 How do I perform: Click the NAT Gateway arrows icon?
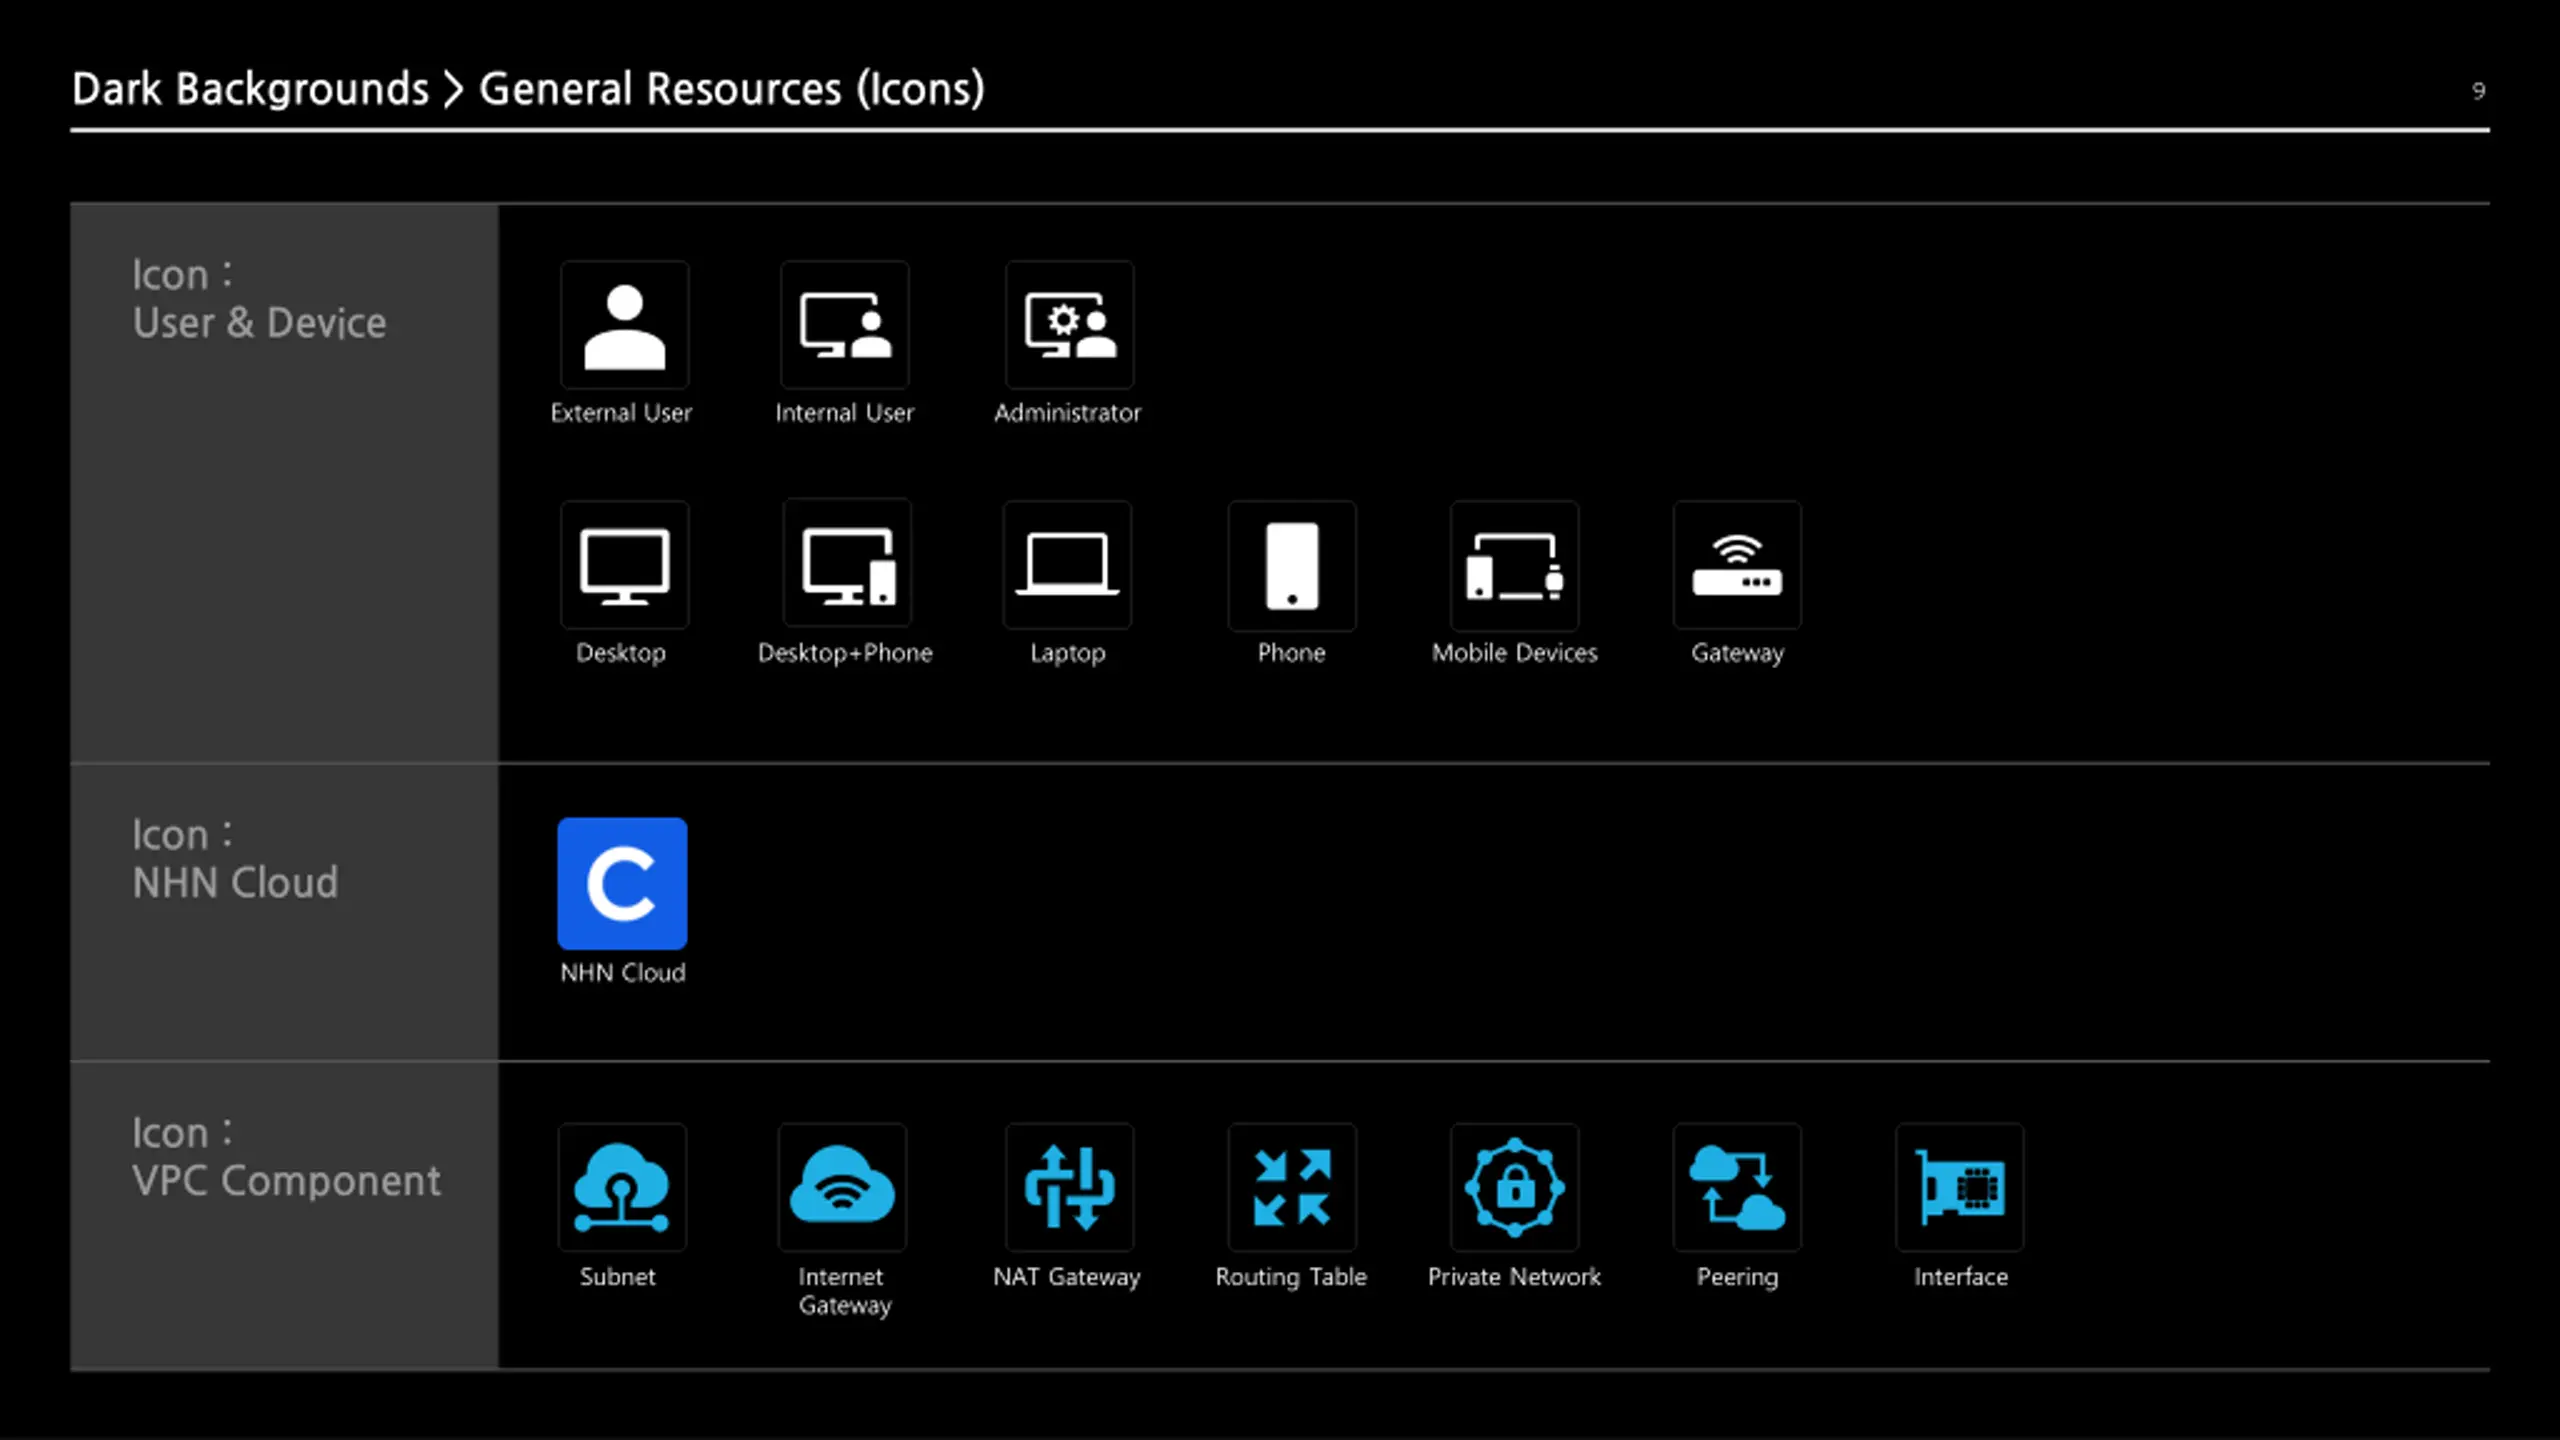1069,1187
